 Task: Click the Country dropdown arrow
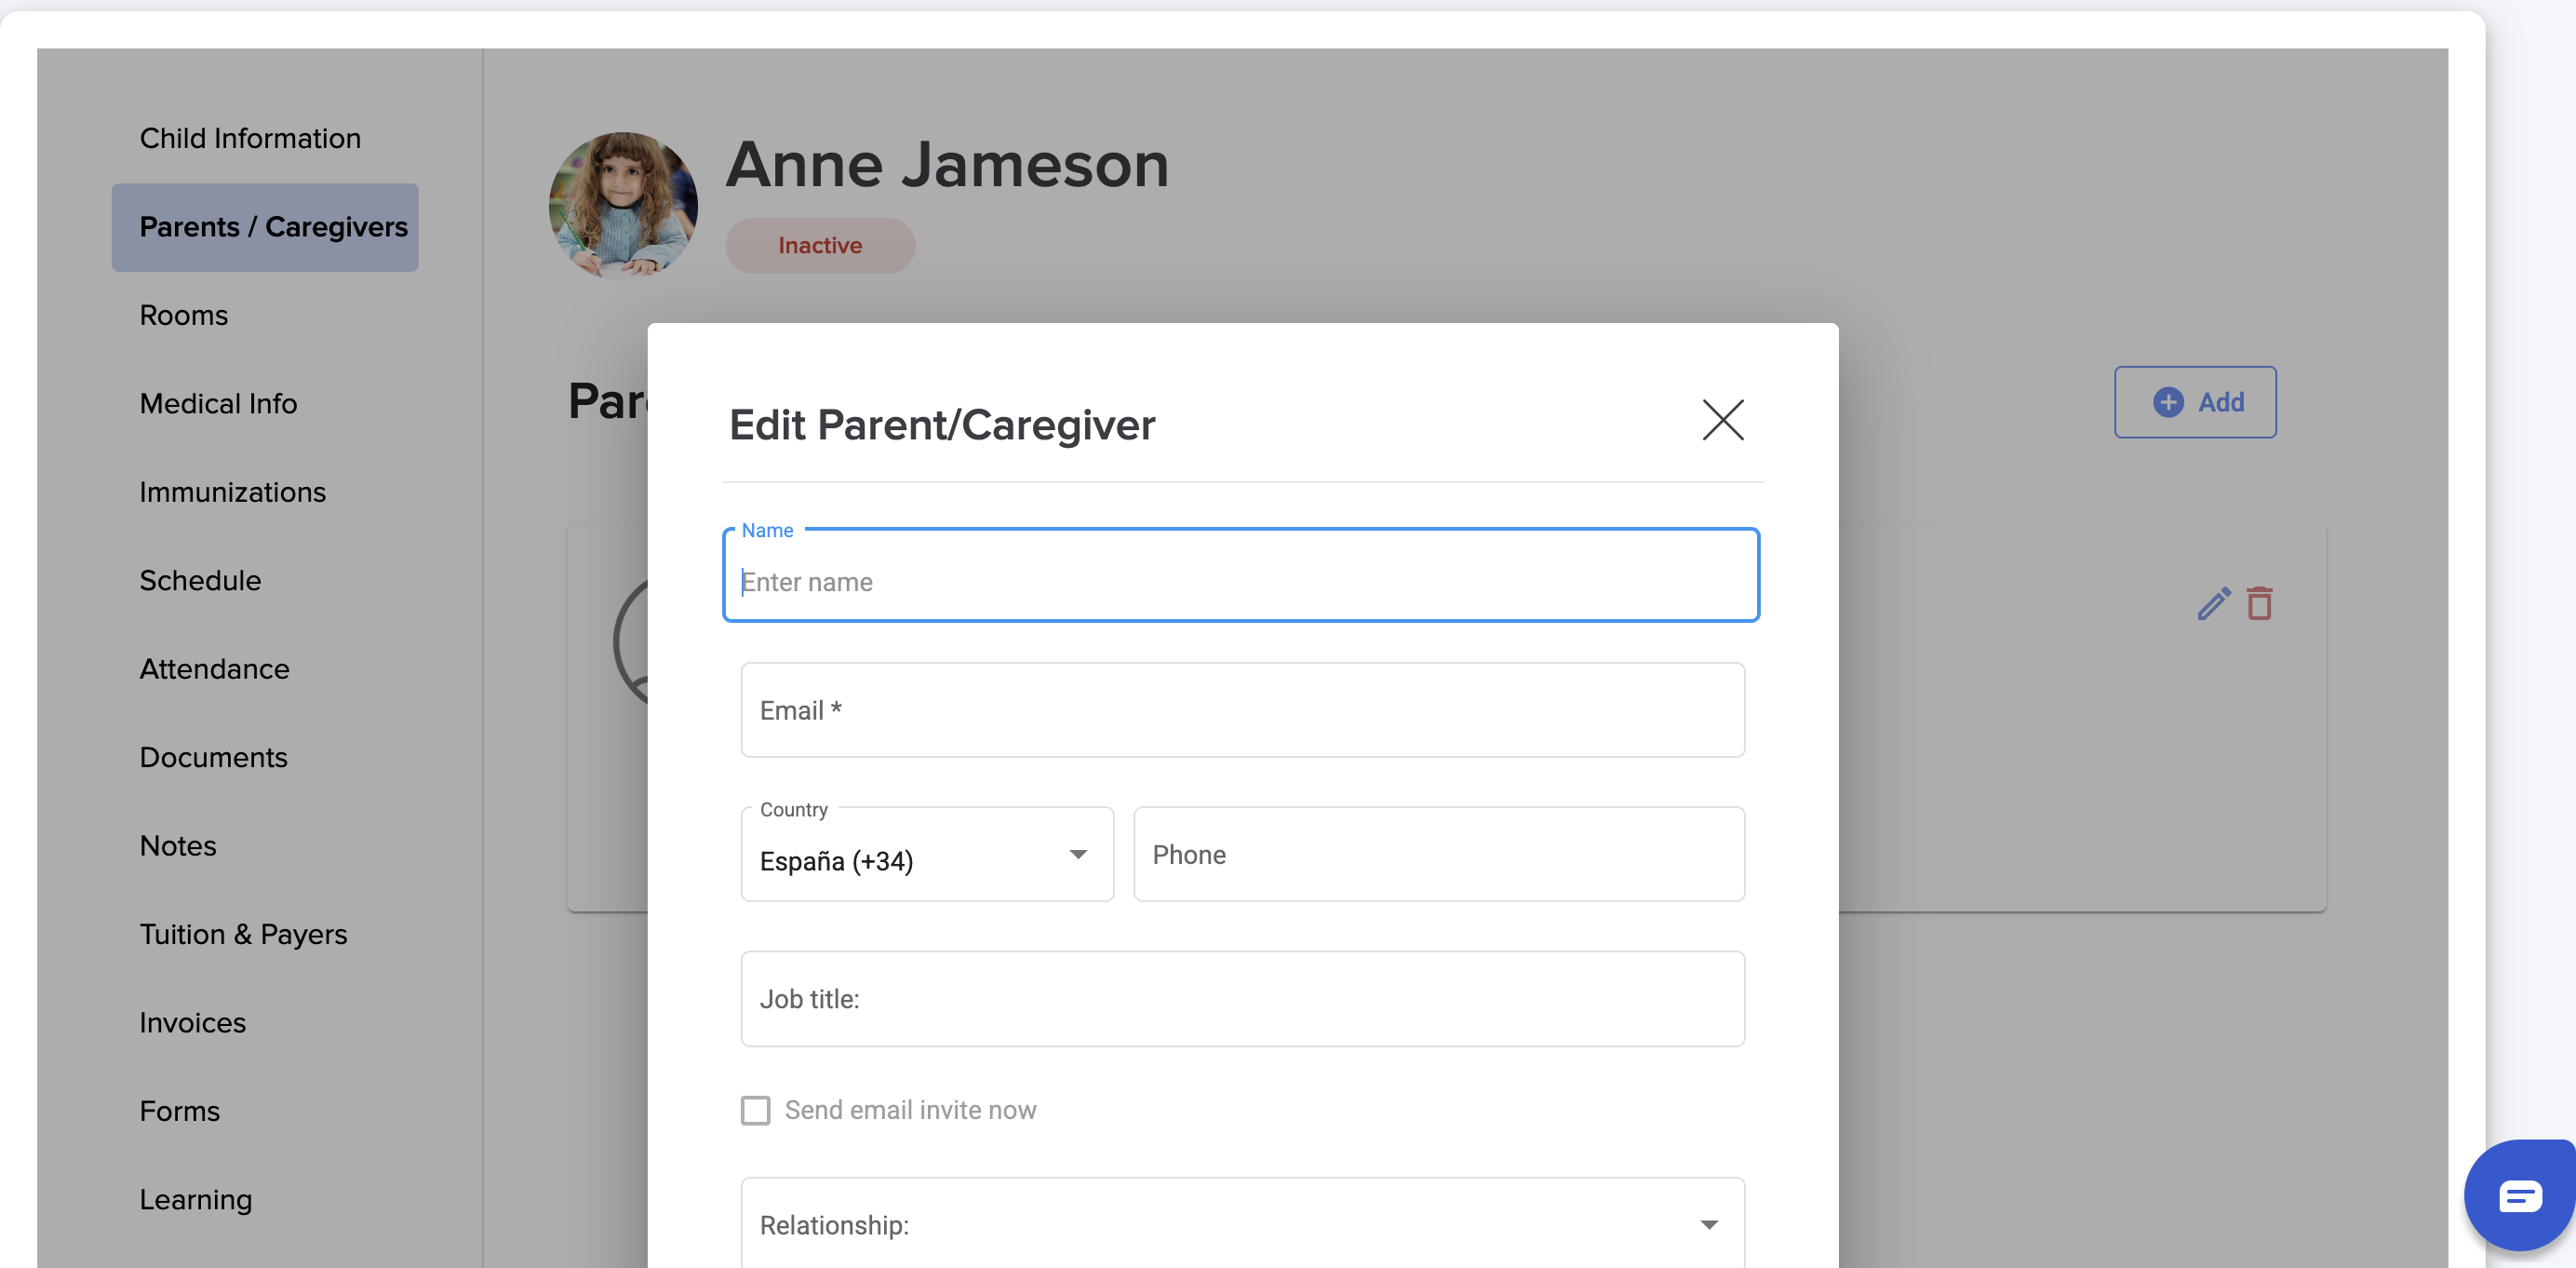point(1077,854)
